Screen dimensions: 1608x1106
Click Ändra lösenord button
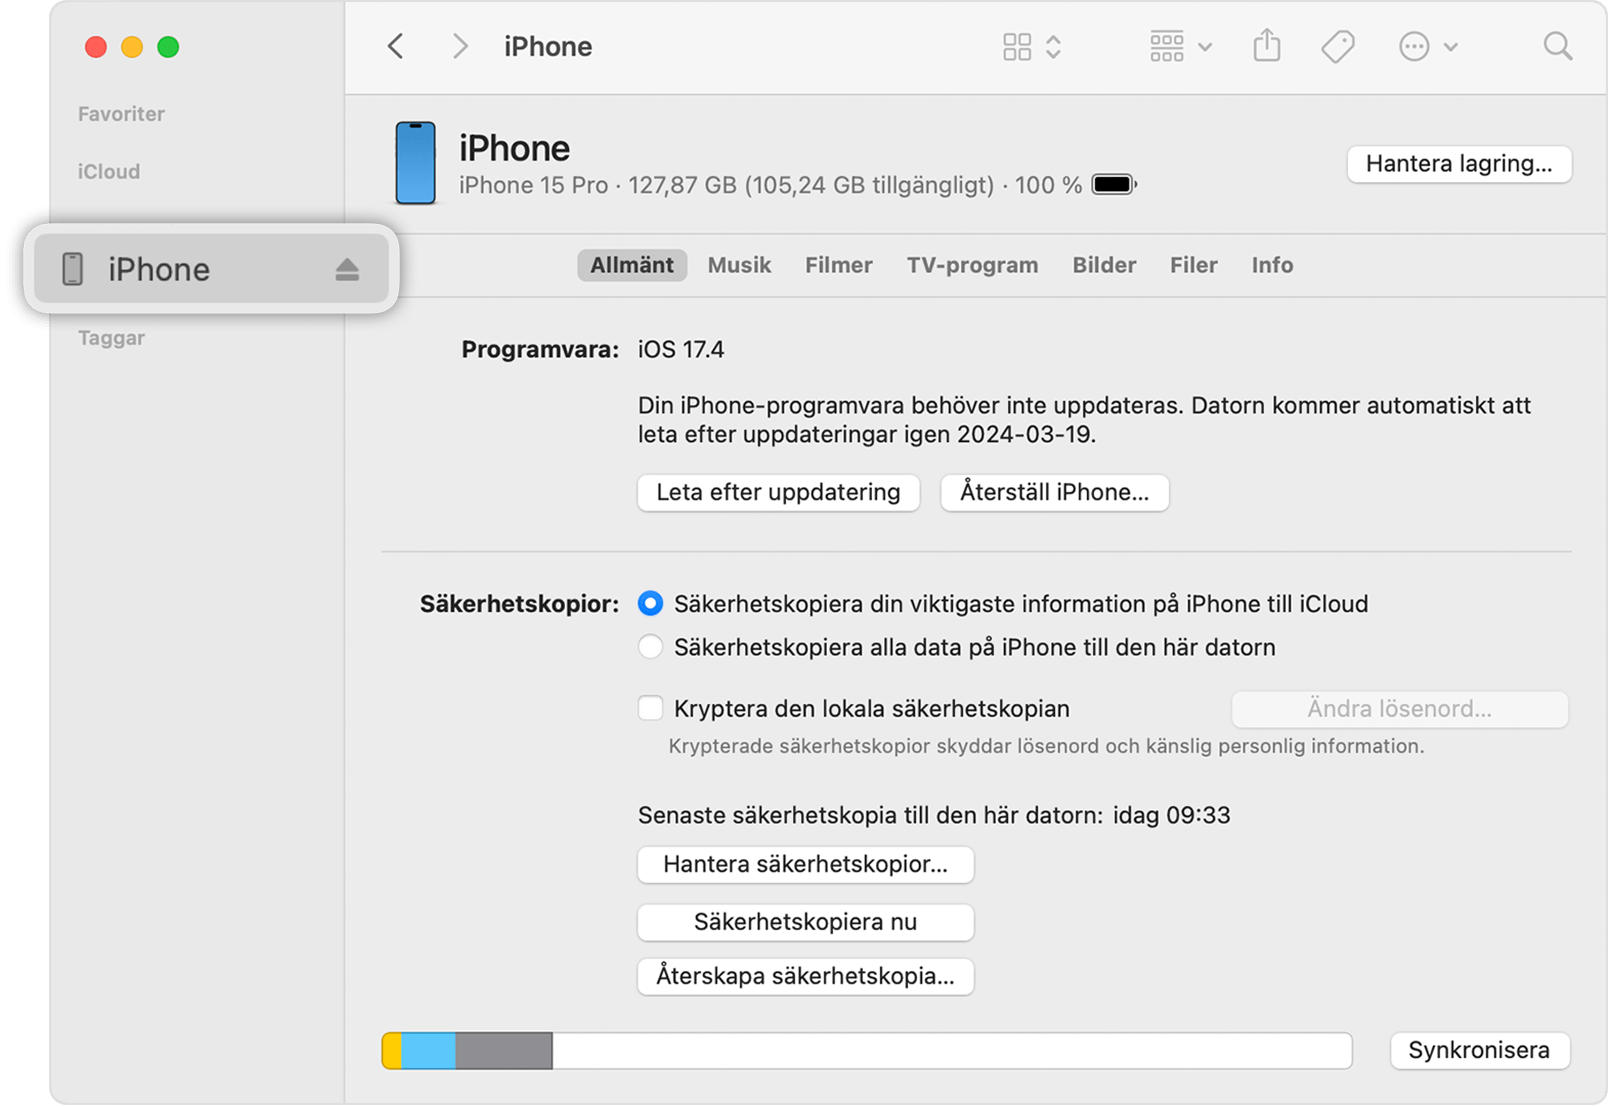click(x=1399, y=709)
